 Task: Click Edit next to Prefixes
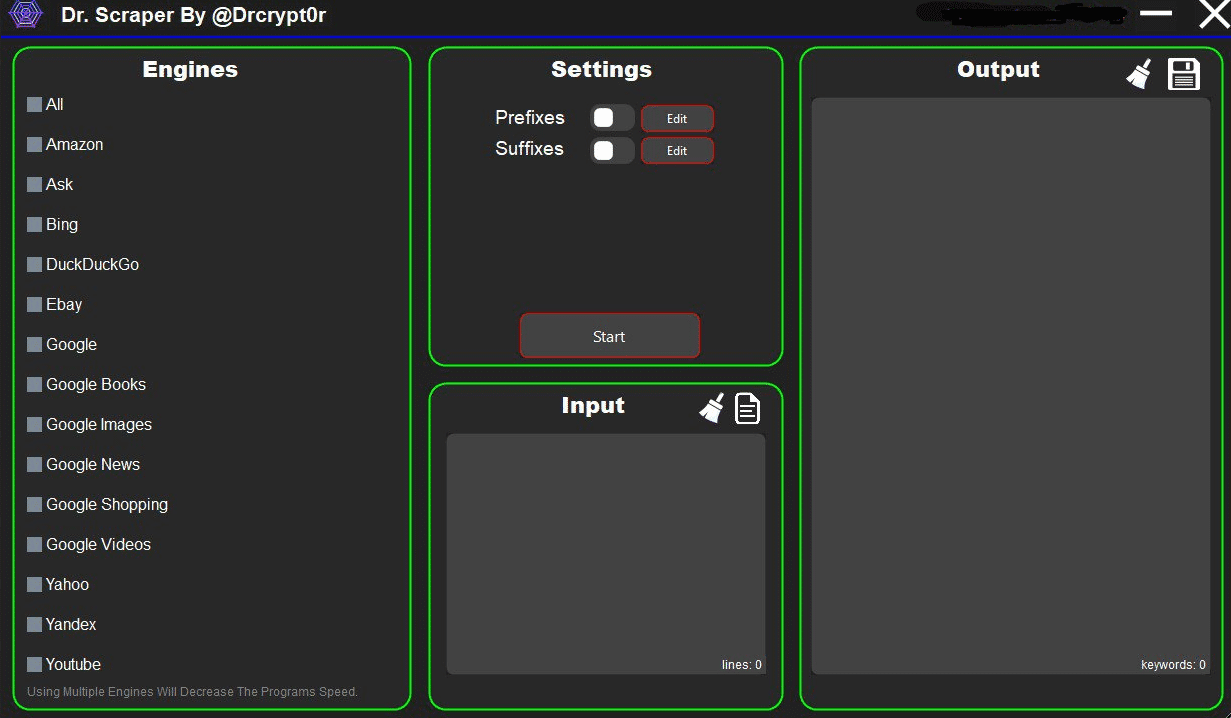pos(677,117)
